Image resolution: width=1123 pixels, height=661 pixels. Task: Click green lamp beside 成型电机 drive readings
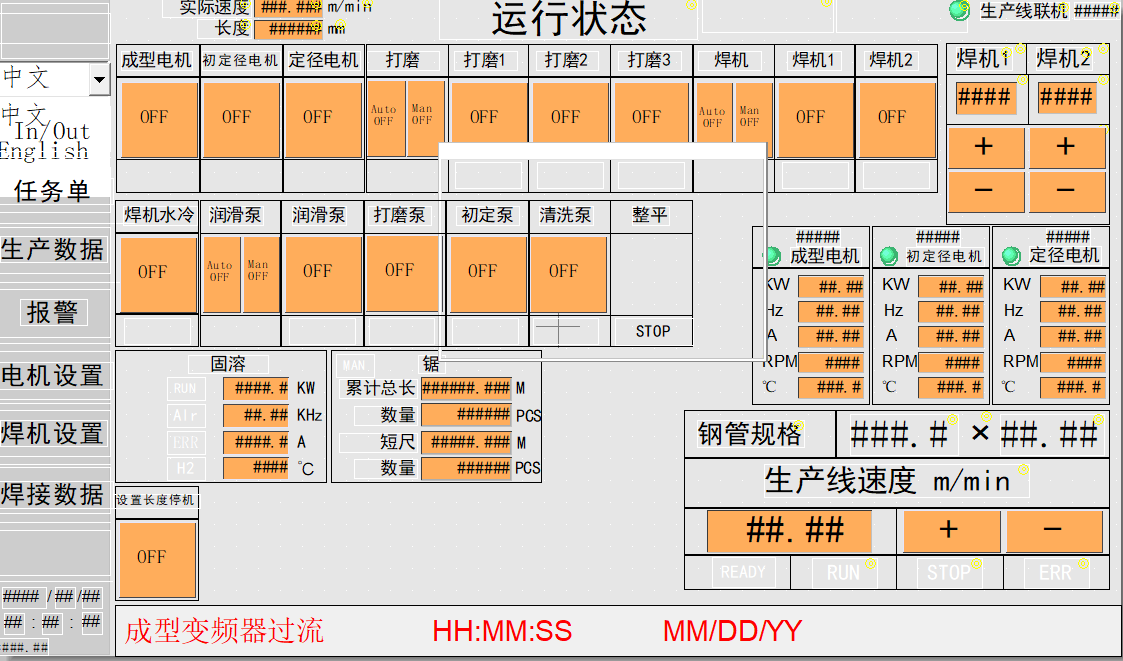(x=772, y=256)
